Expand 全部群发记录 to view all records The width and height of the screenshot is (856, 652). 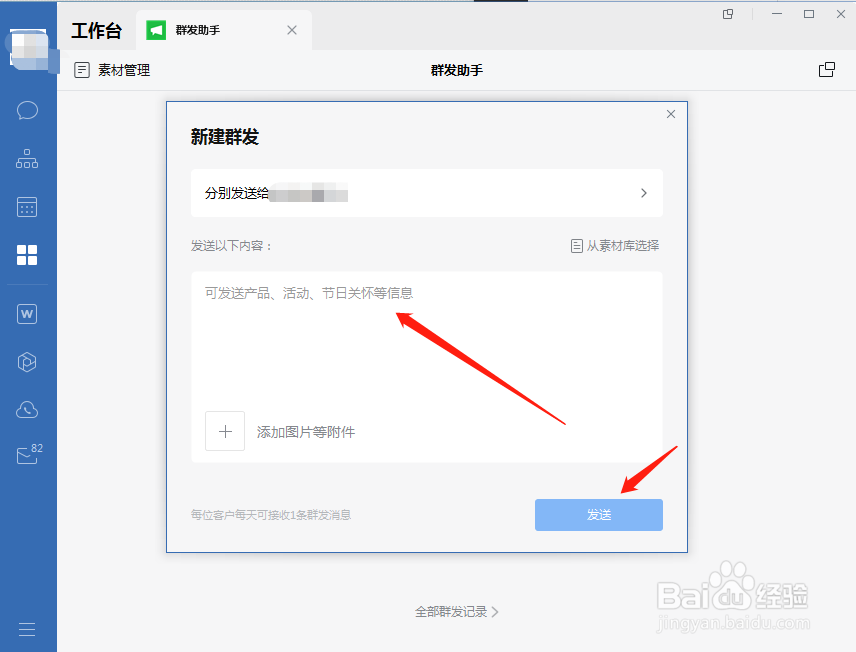tap(458, 611)
